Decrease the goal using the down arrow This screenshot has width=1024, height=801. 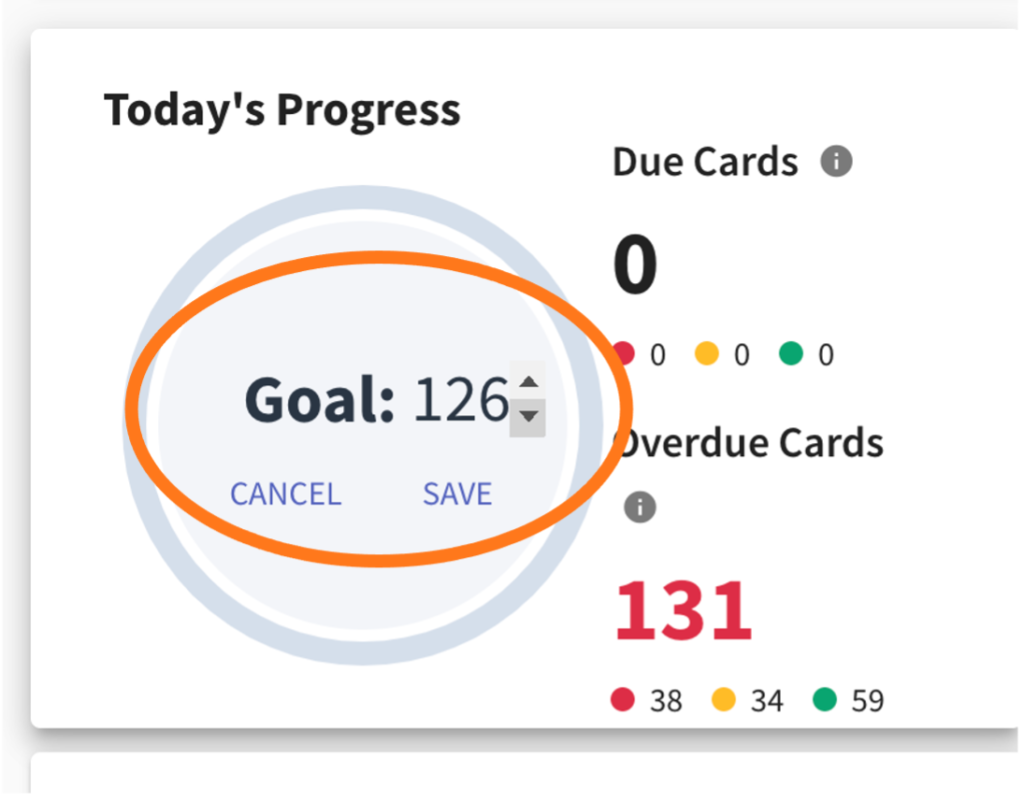click(529, 416)
